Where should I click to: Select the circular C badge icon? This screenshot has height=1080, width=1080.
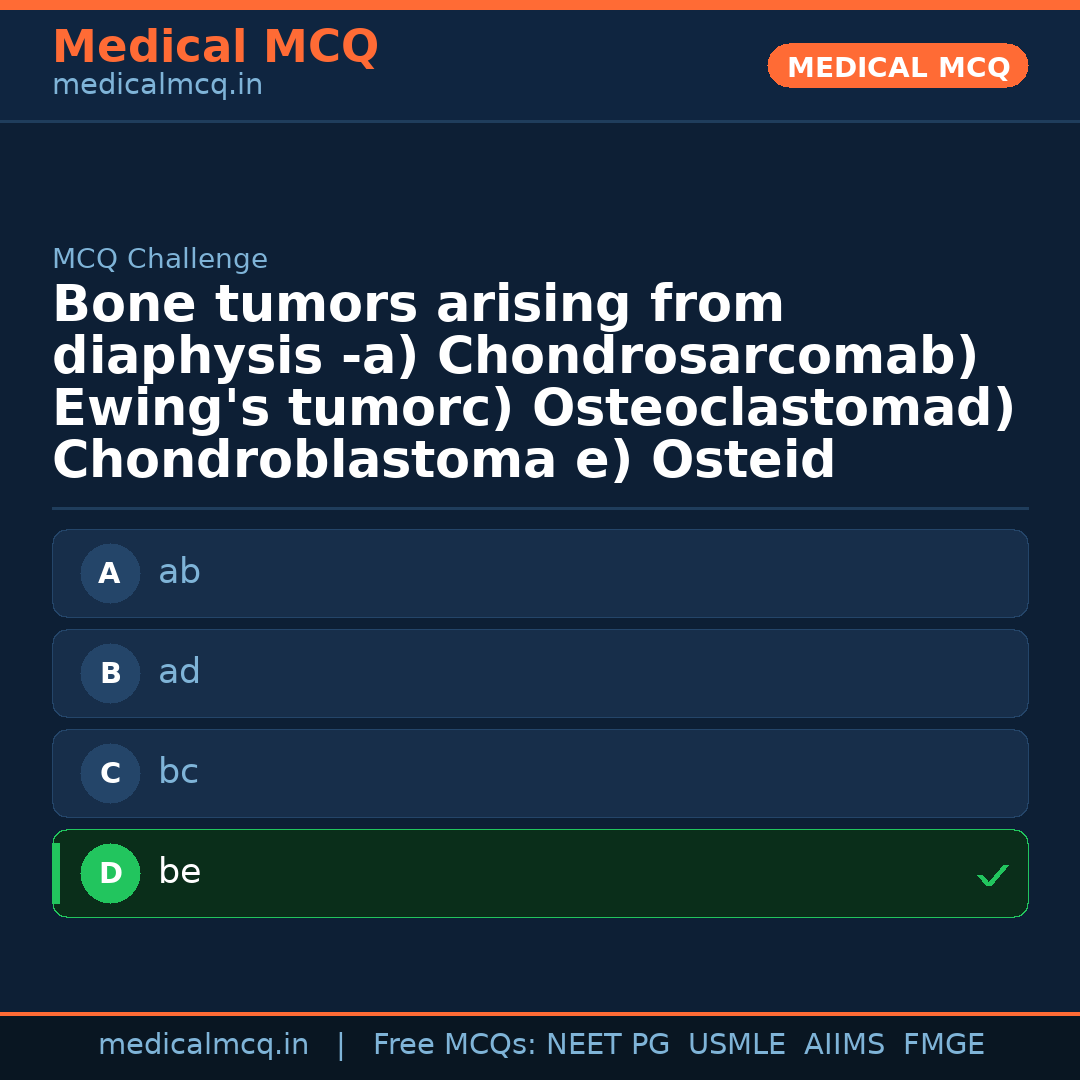coord(110,773)
